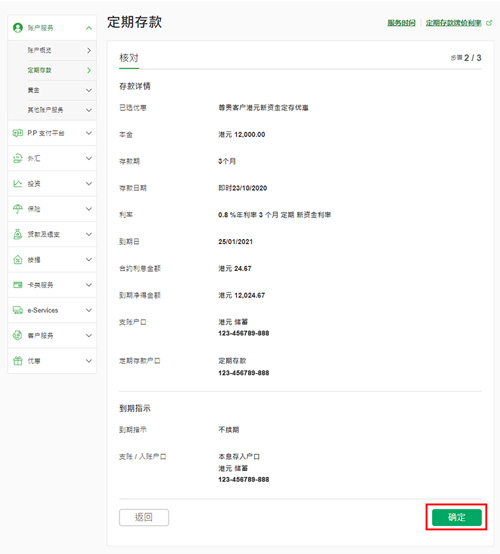Select the e-Services menu label

pyautogui.click(x=43, y=310)
